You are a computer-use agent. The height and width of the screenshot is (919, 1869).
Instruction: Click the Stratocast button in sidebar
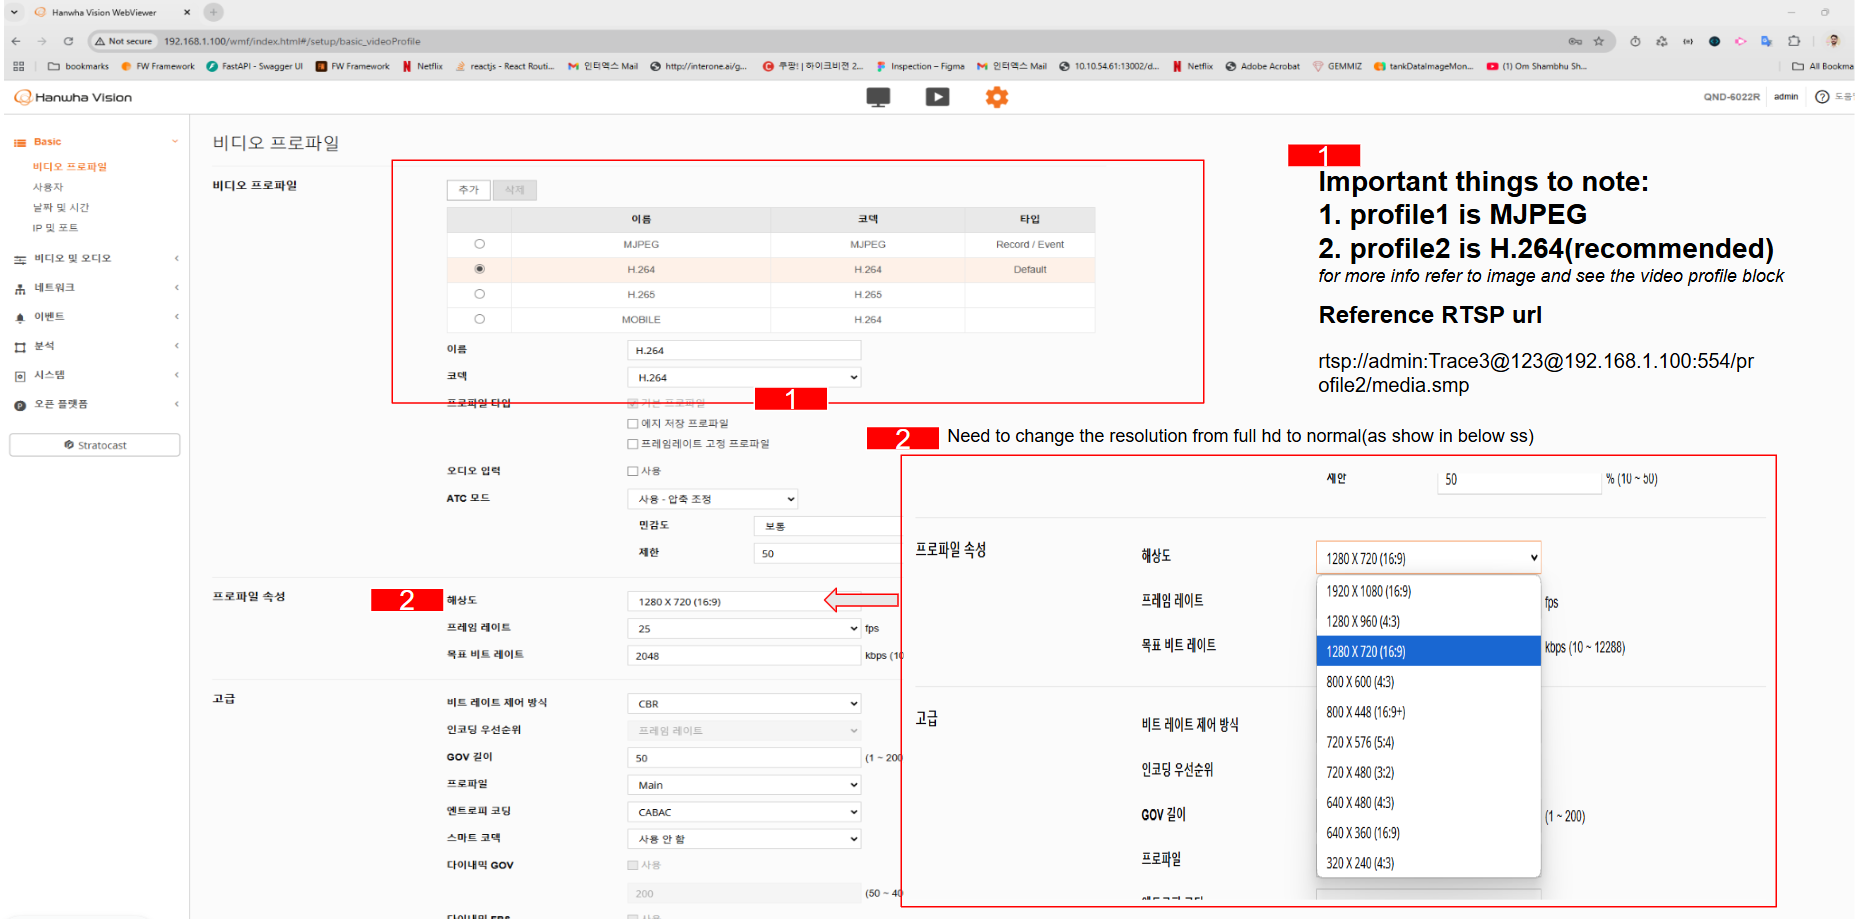pos(95,445)
